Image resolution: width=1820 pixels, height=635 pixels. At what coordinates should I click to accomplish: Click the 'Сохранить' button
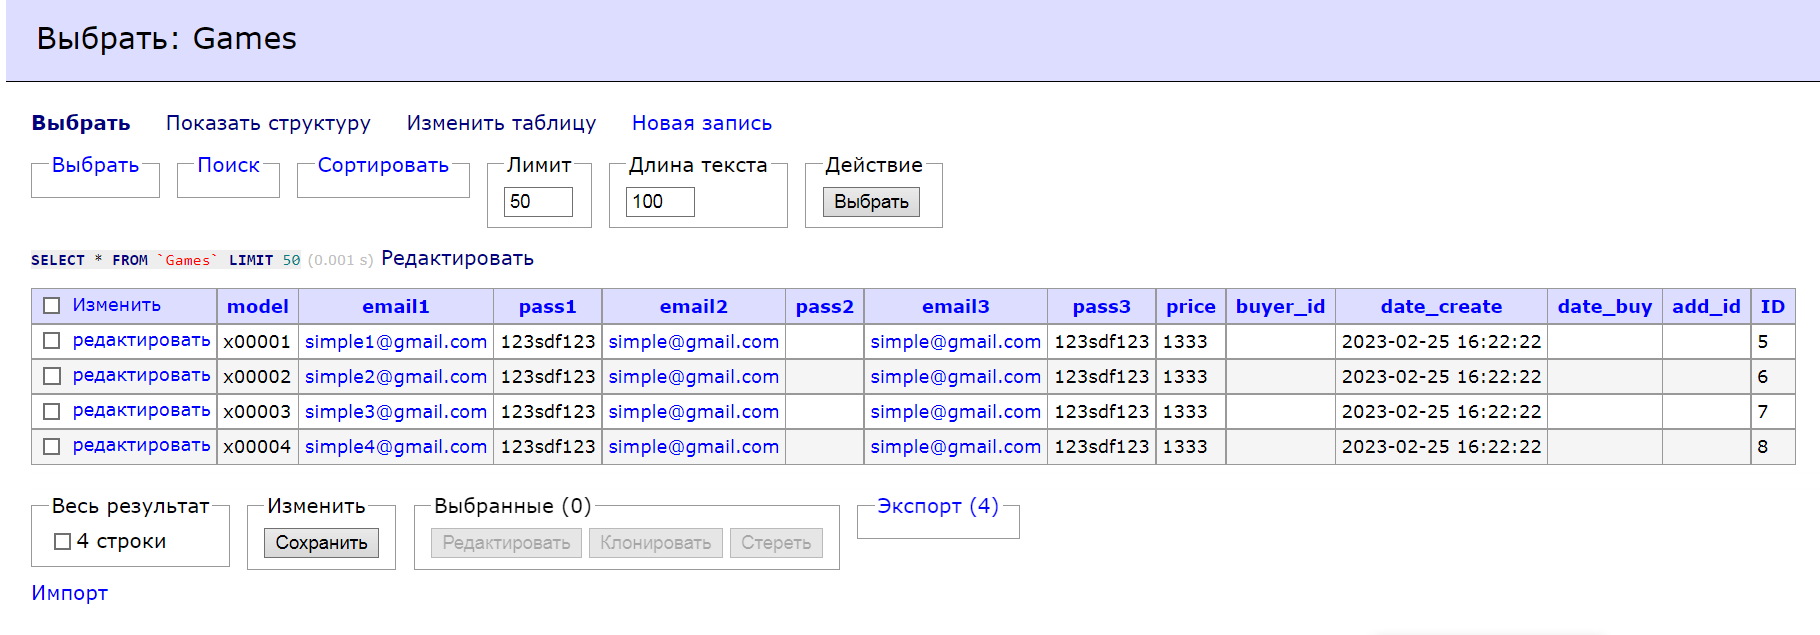(321, 543)
